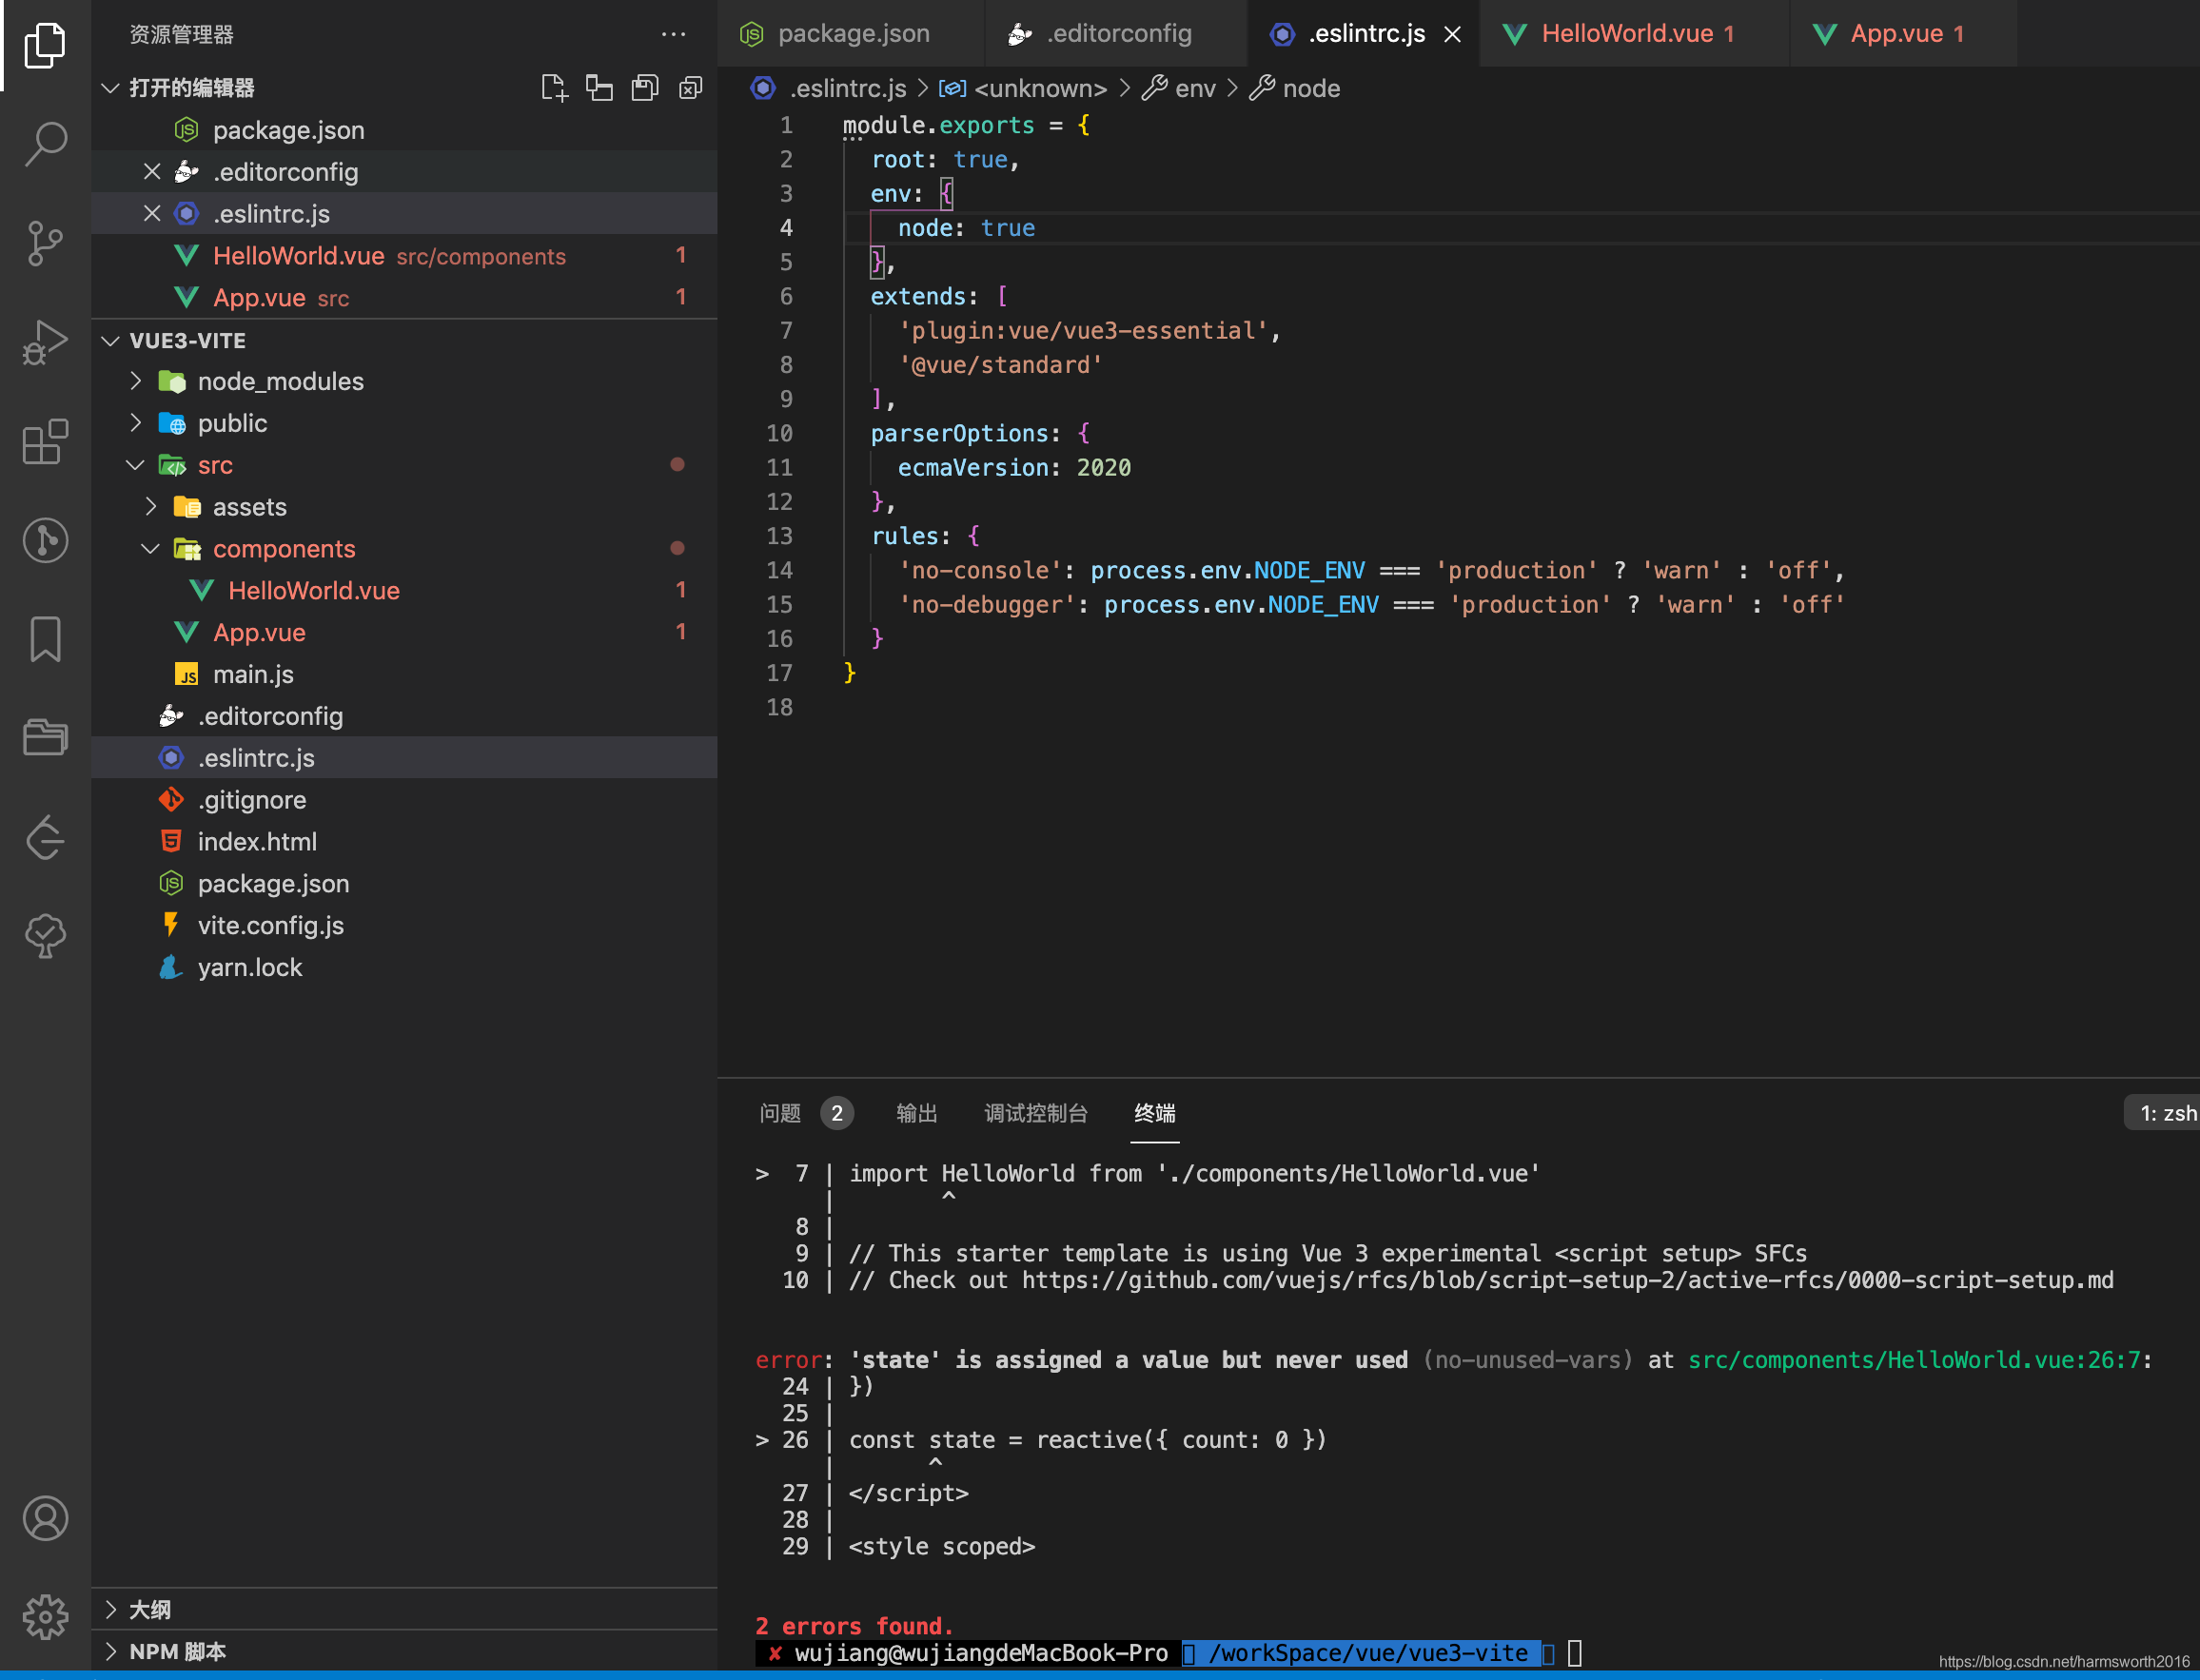The width and height of the screenshot is (2200, 1680).
Task: Switch to the 输出 tab panel
Action: pos(914,1112)
